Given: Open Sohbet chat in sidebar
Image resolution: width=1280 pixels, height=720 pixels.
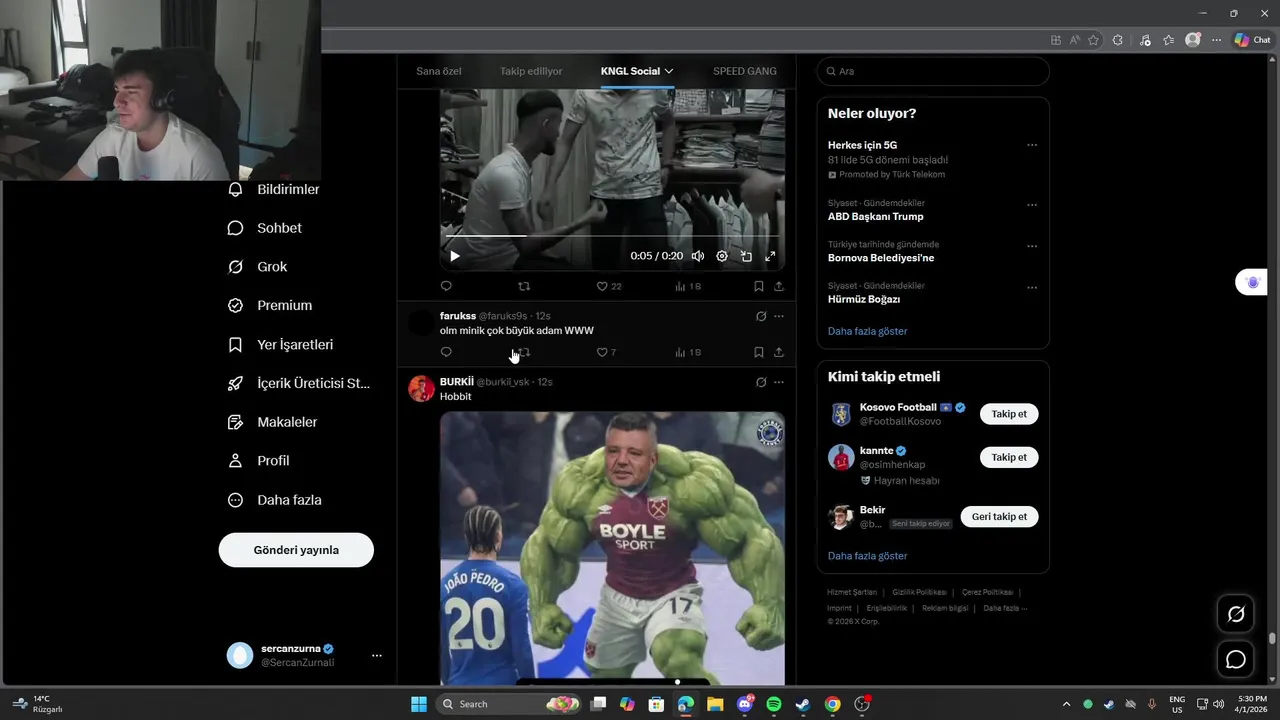Looking at the screenshot, I should 265,228.
